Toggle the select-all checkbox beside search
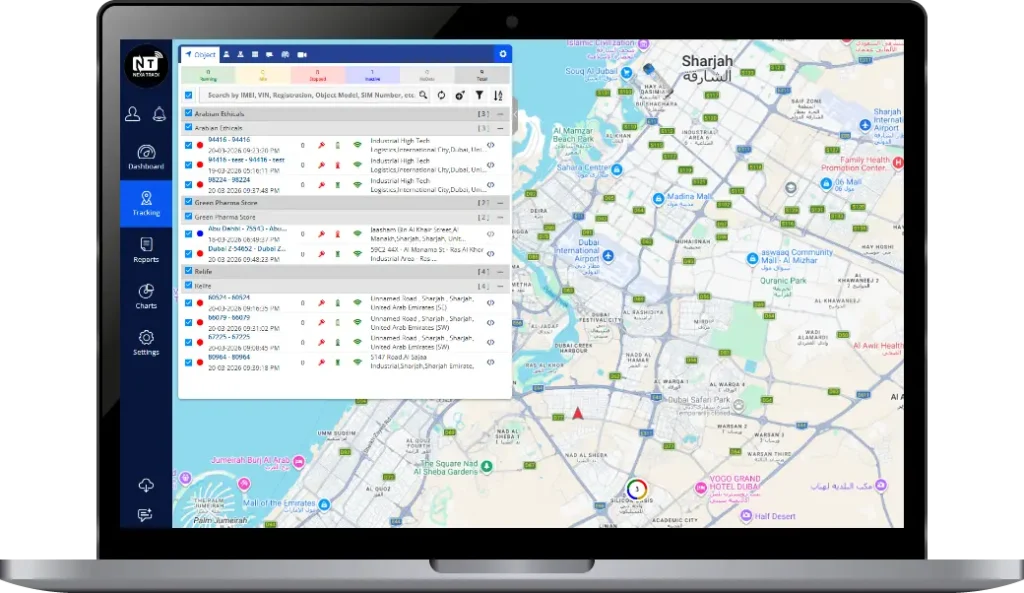Viewport: 1024px width, 593px height. pos(188,95)
